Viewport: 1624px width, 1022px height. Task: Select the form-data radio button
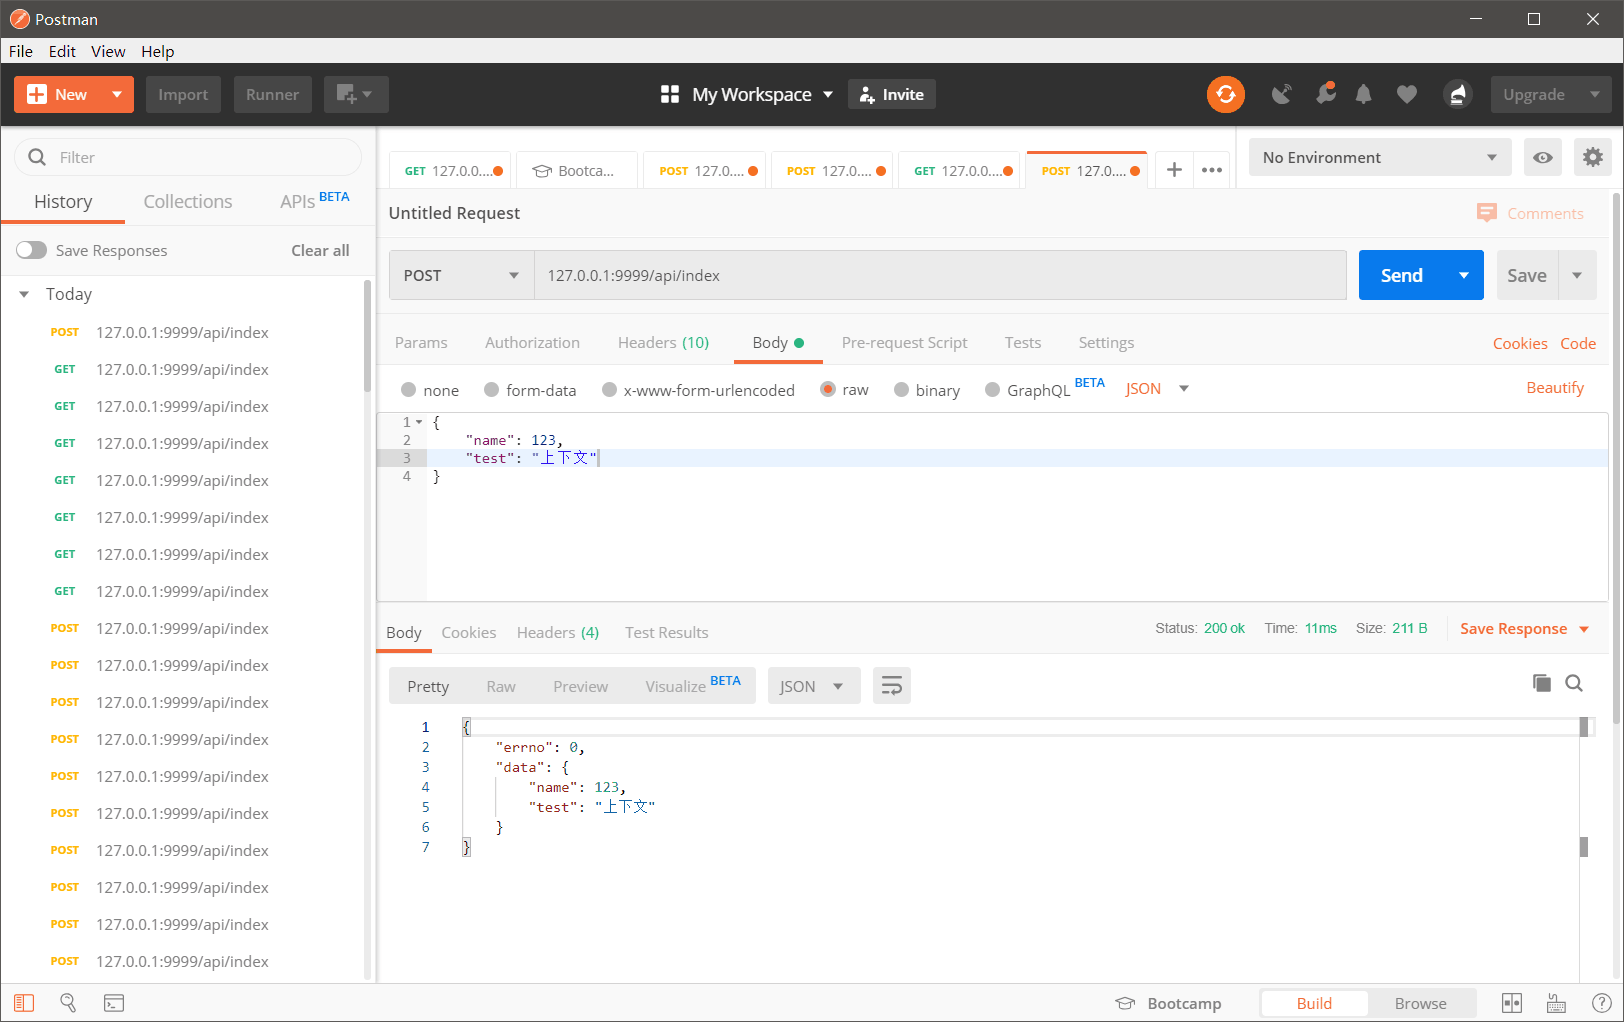(x=491, y=389)
